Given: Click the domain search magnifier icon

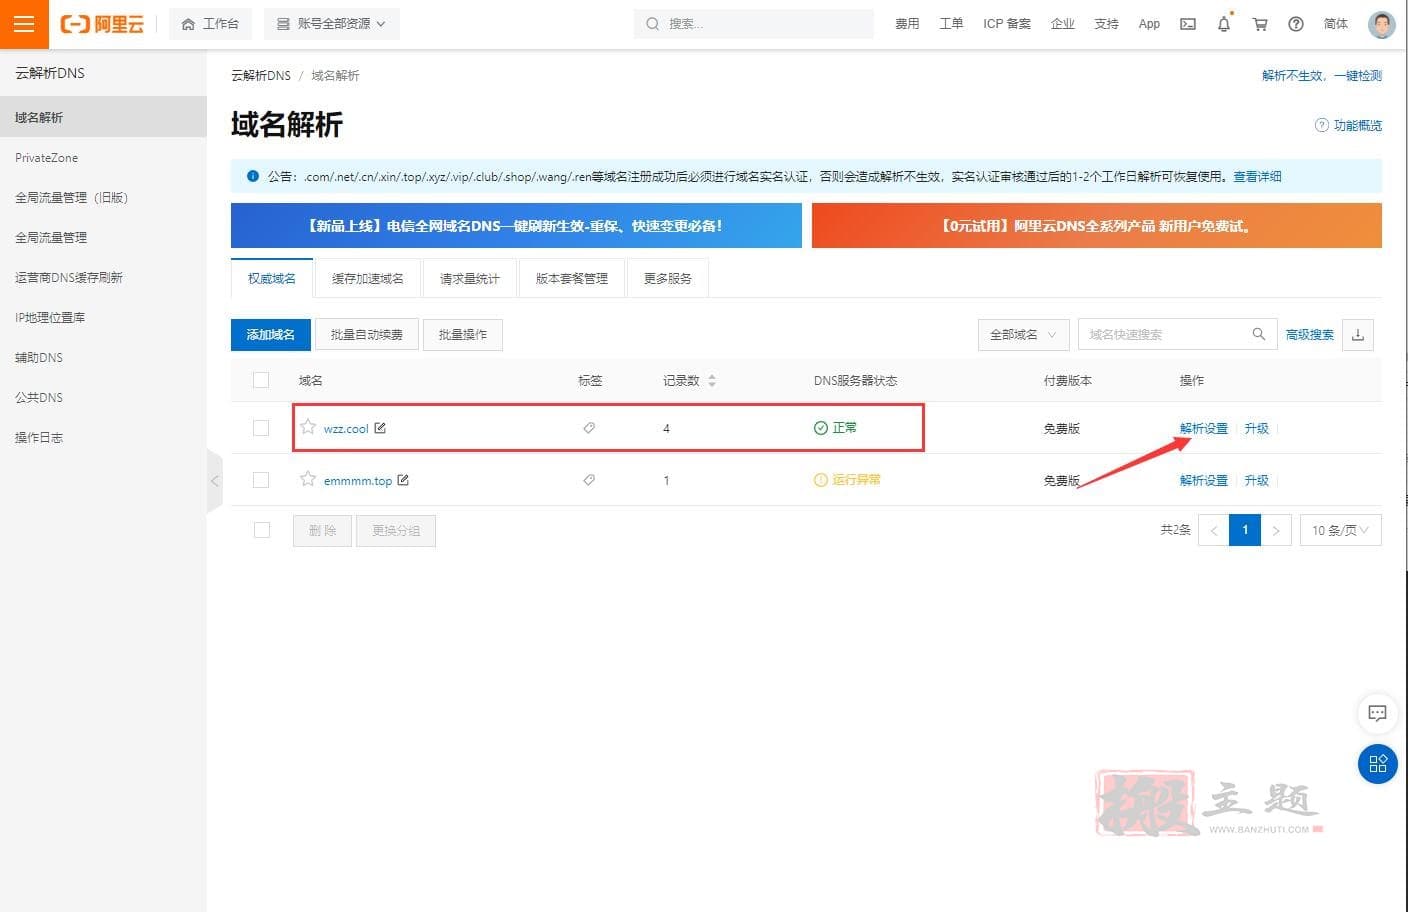Looking at the screenshot, I should 1258,334.
